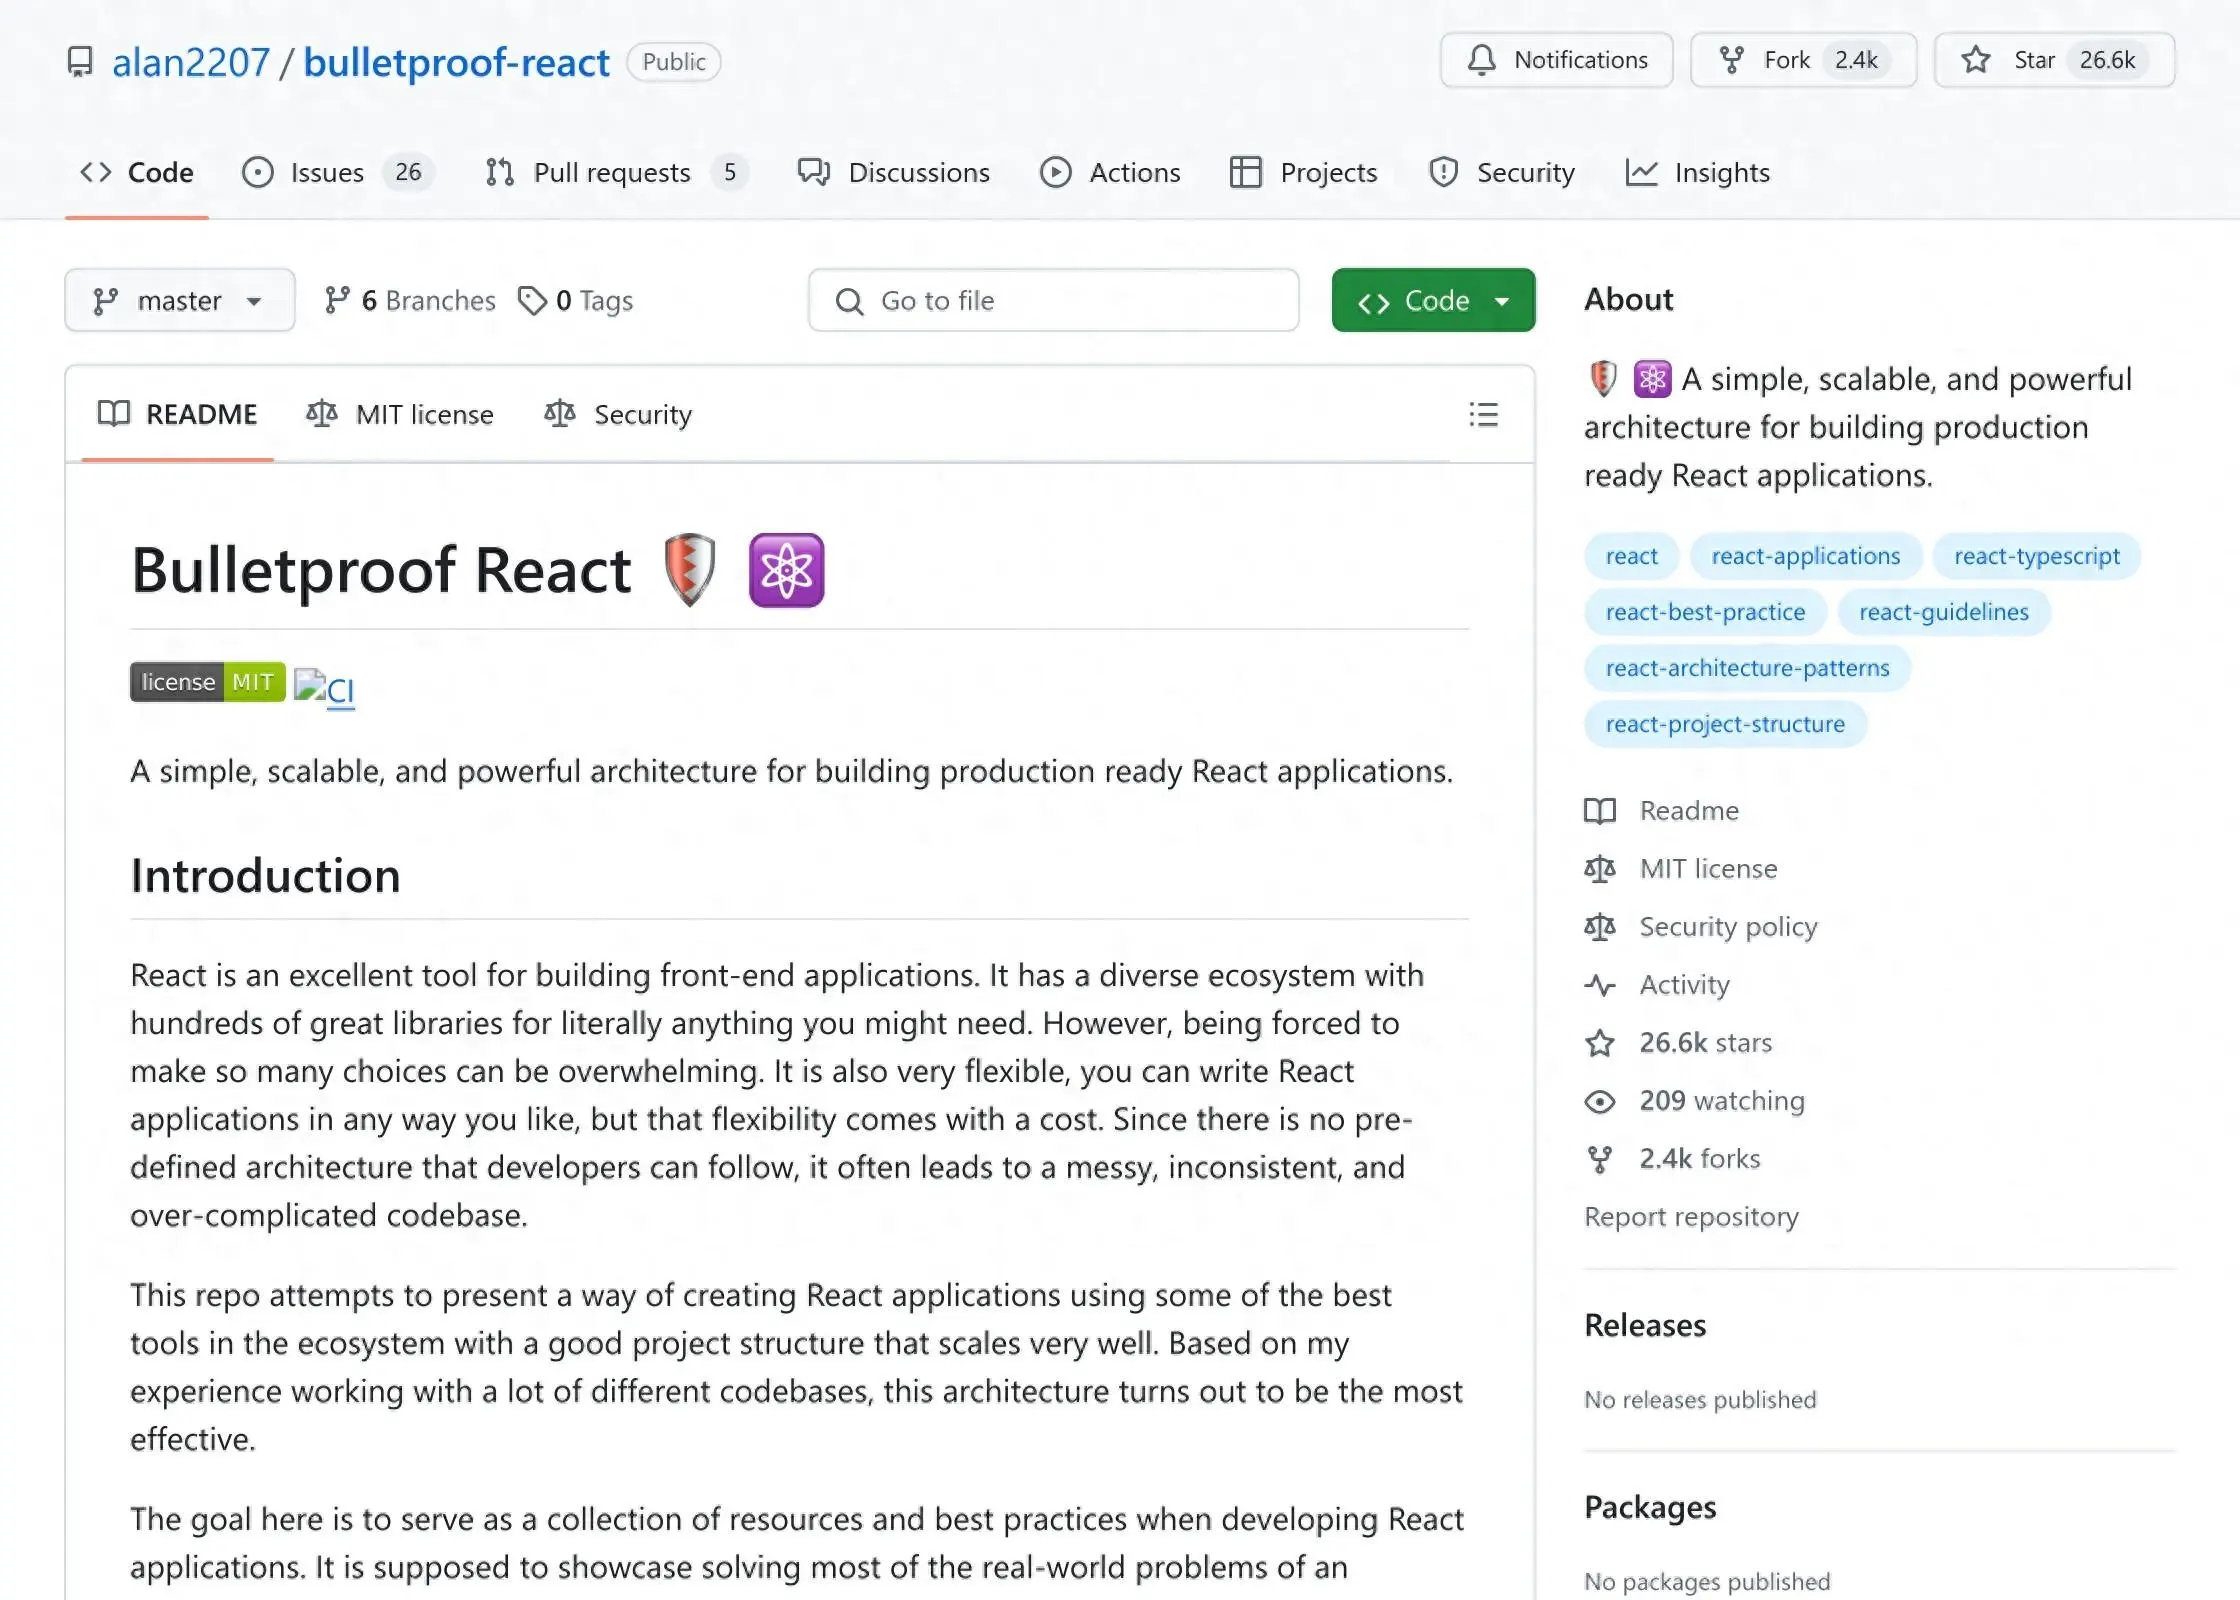This screenshot has height=1600, width=2240.
Task: Click the tag icon beside 0 Tags
Action: tap(533, 300)
